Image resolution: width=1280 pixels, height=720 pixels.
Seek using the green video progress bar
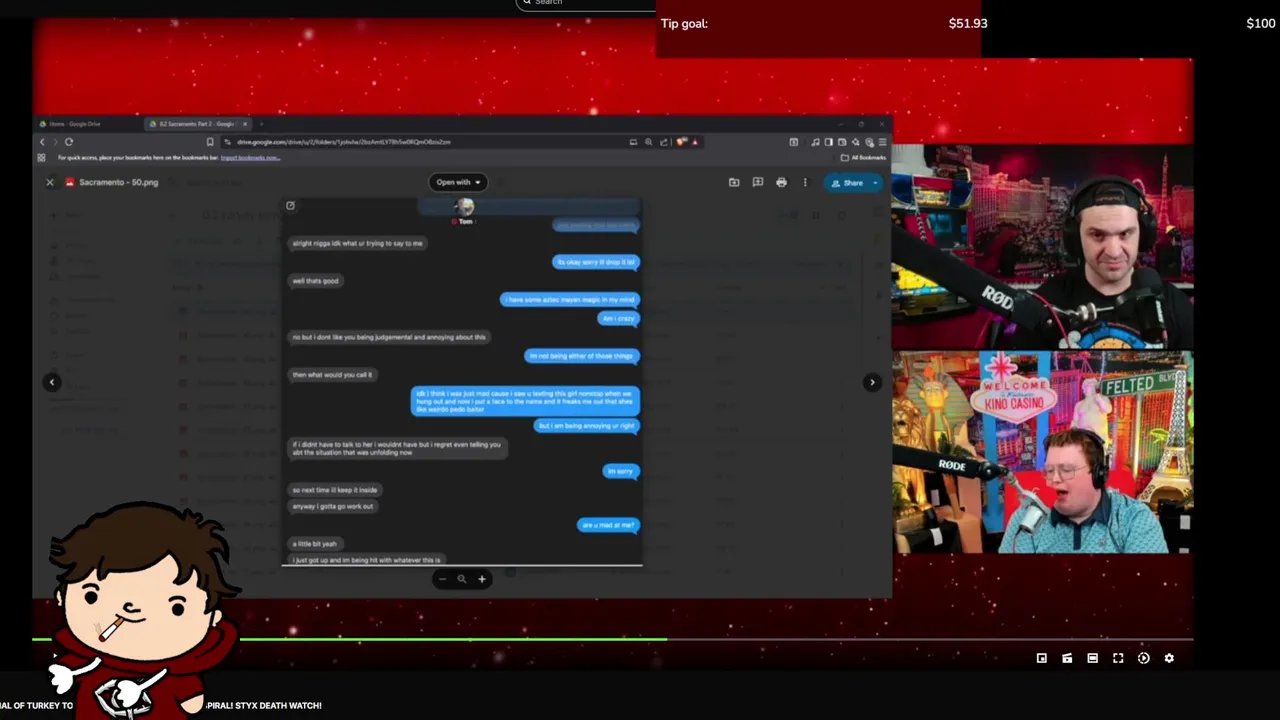612,639
